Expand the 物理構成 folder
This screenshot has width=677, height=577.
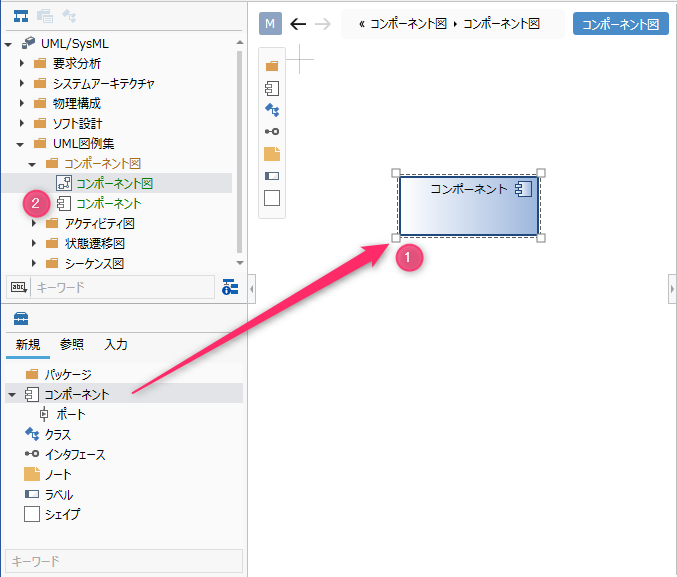(x=21, y=103)
